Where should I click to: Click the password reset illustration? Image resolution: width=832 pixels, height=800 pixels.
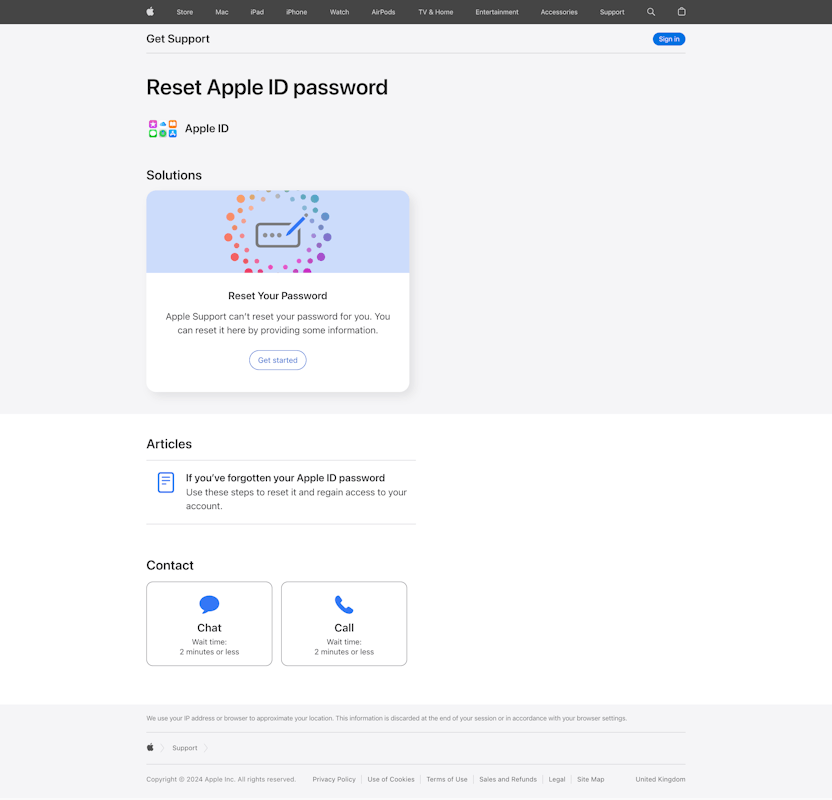point(278,232)
